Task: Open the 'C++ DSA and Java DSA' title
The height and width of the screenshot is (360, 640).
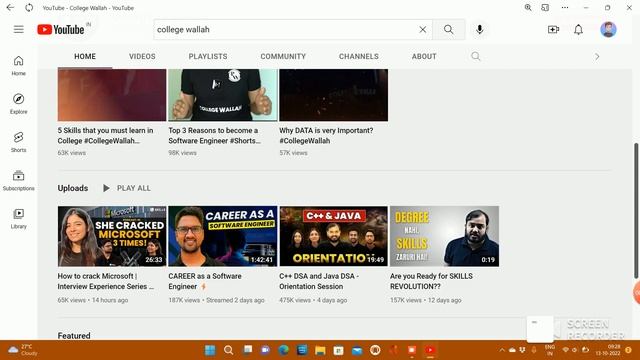Action: [319, 281]
